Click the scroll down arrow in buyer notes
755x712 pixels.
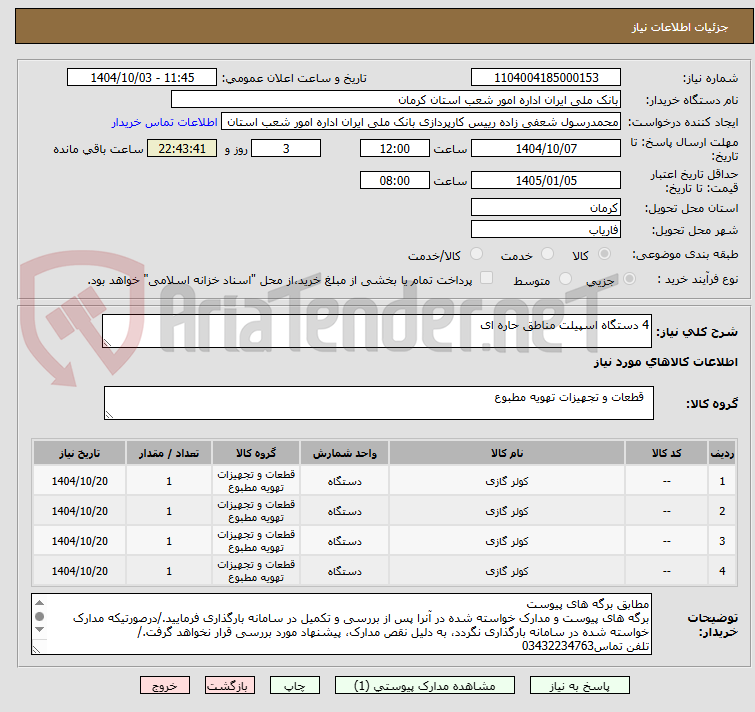click(x=40, y=630)
